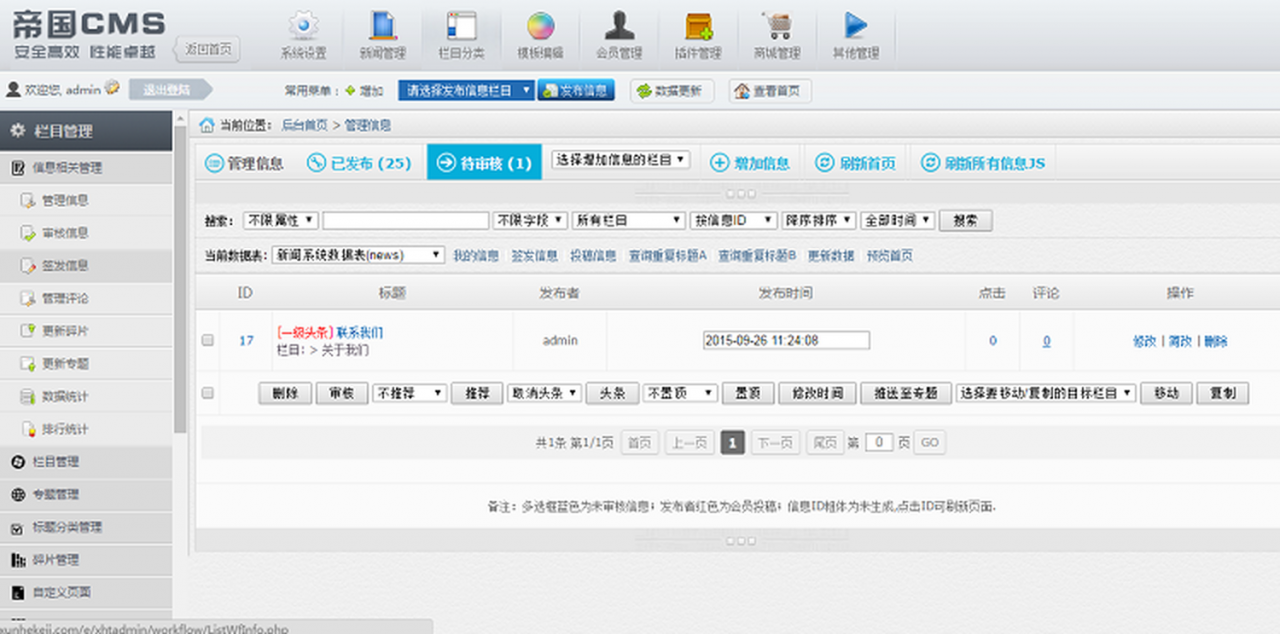Click 更新专题 icon in left sidebar

[x=27, y=363]
